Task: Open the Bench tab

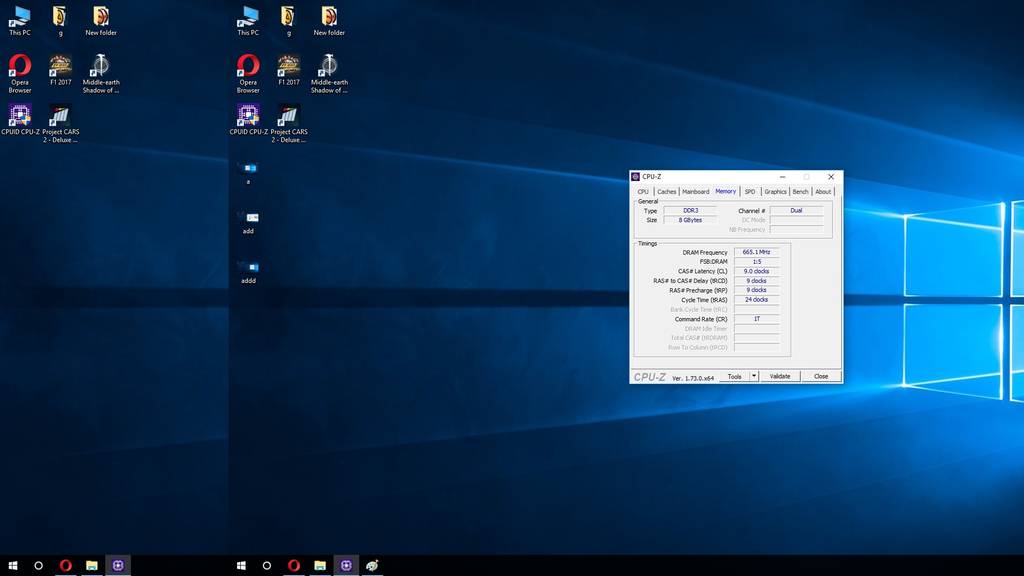Action: [x=801, y=191]
